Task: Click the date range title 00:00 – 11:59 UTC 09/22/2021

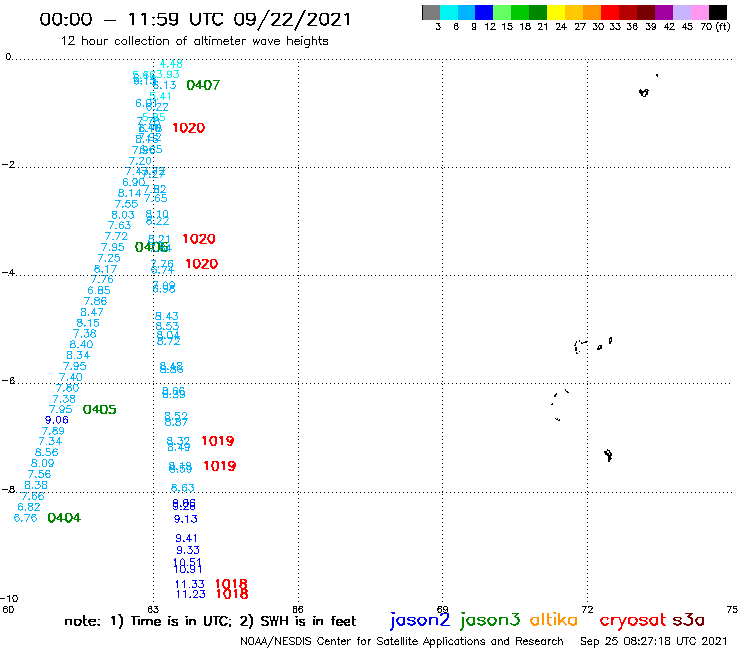Action: coord(195,19)
